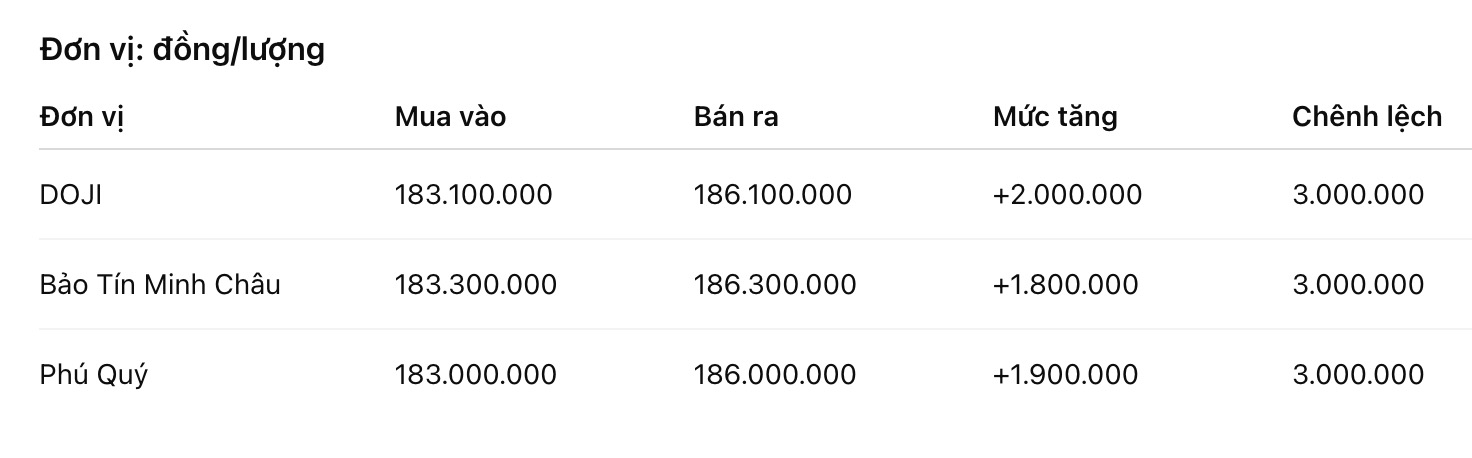Click the 'Chênh lệch' column header
This screenshot has width=1472, height=458.
click(x=1366, y=117)
